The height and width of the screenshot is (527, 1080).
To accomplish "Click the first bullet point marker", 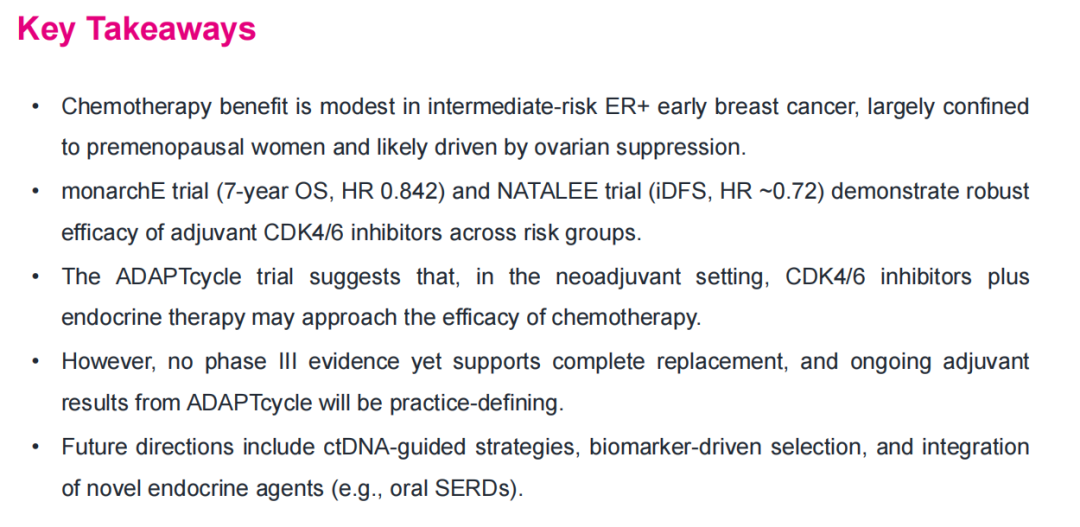I will (35, 107).
